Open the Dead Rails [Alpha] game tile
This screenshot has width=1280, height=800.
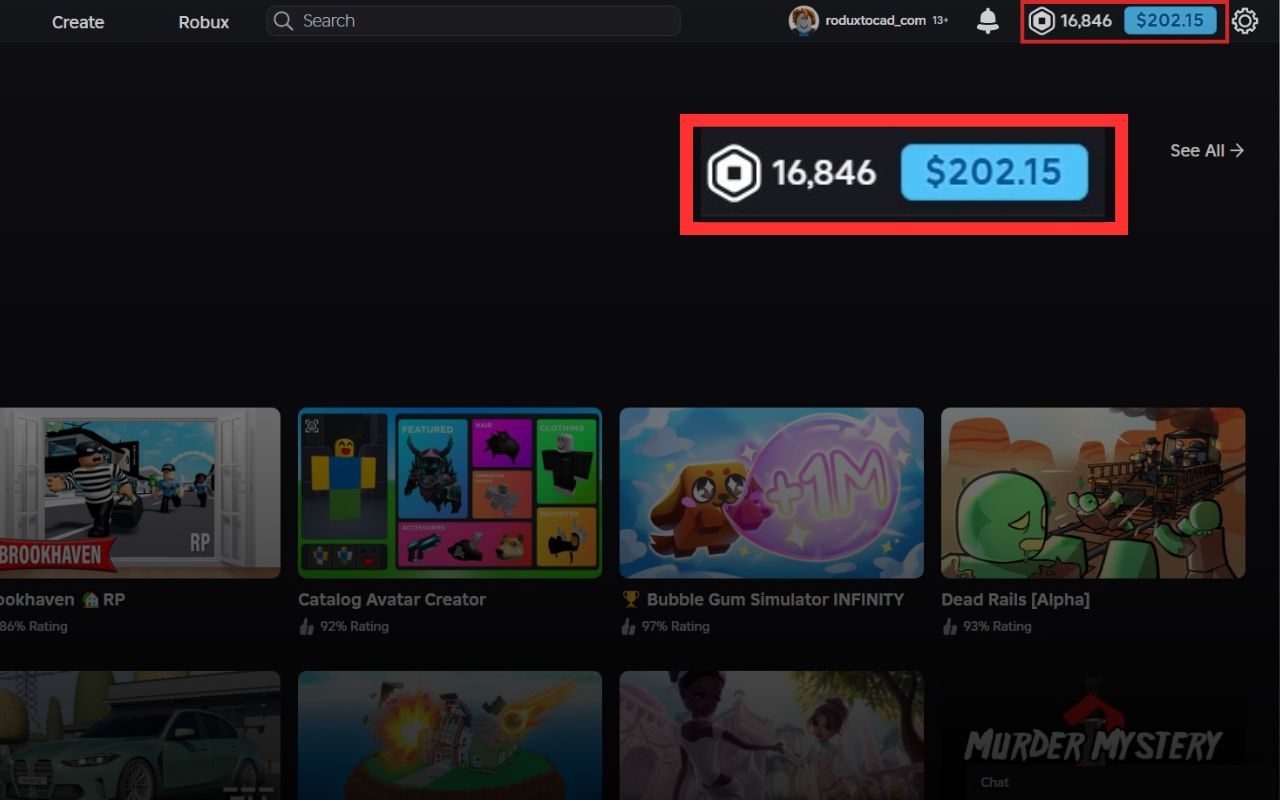point(1092,492)
